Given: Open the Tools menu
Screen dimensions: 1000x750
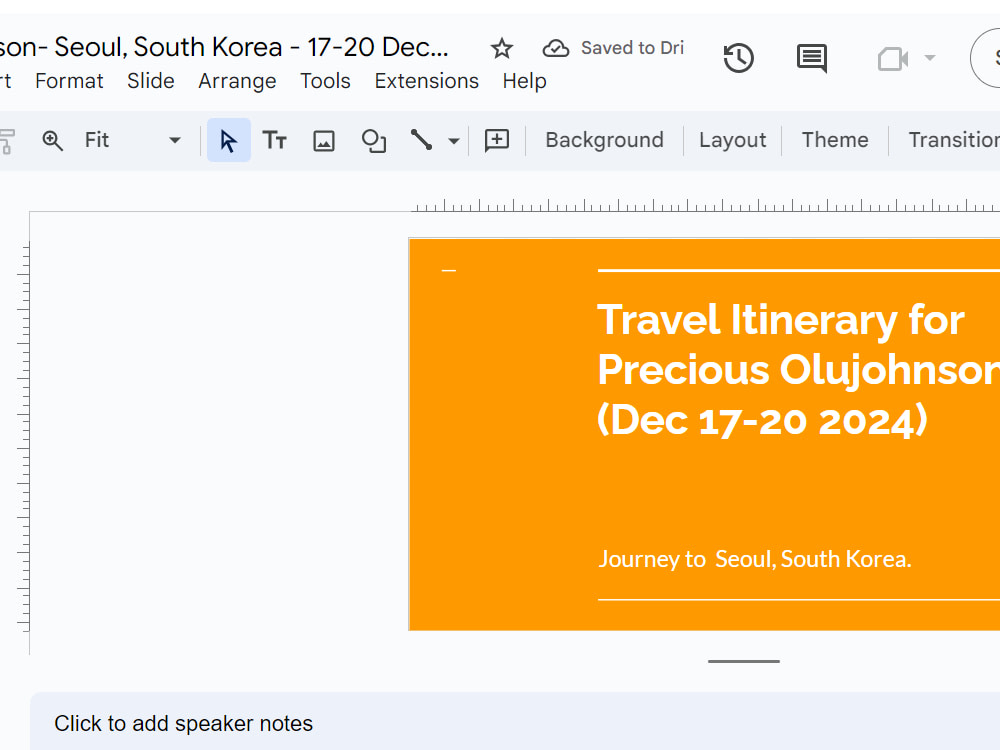Looking at the screenshot, I should [325, 82].
